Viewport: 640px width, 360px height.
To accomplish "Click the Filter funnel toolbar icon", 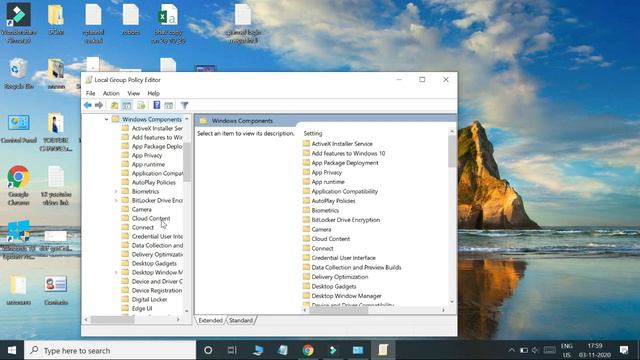I will [x=184, y=105].
